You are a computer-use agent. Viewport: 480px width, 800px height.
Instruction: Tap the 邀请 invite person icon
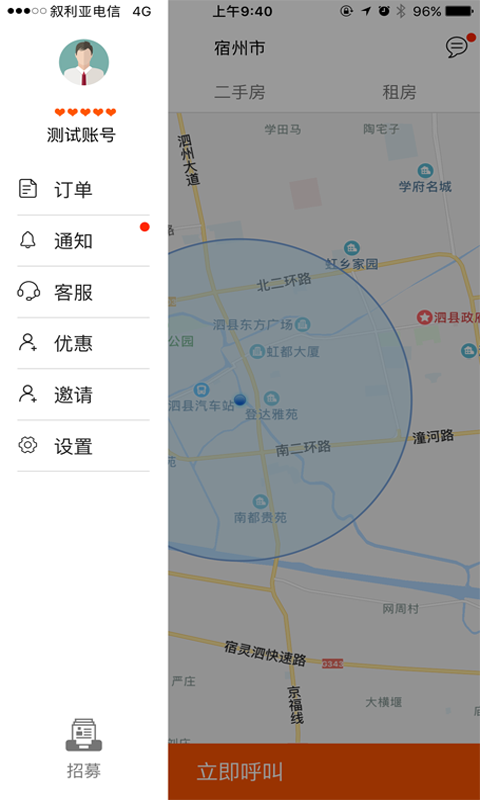pos(28,394)
